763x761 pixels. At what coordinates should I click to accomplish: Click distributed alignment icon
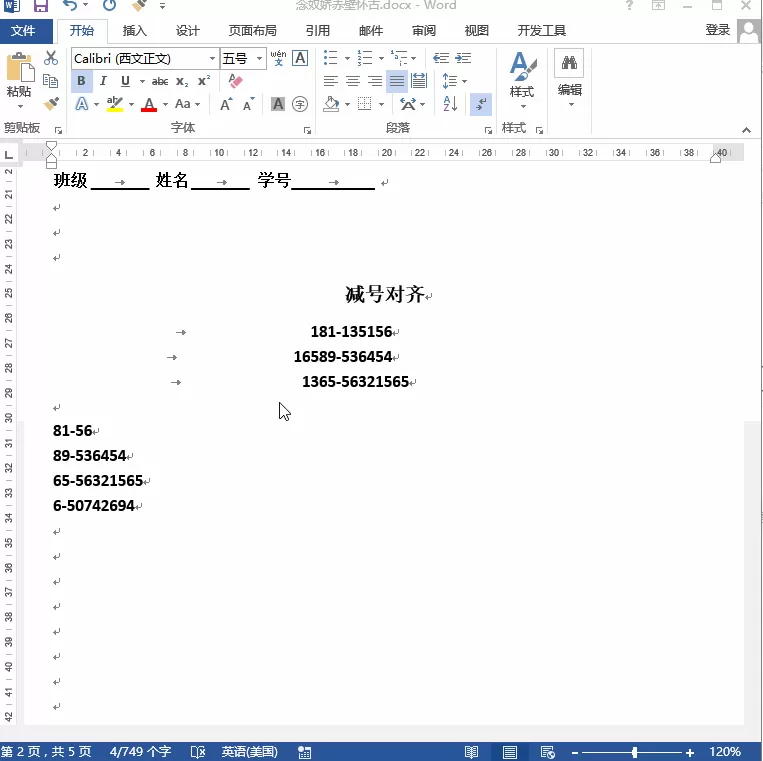419,81
